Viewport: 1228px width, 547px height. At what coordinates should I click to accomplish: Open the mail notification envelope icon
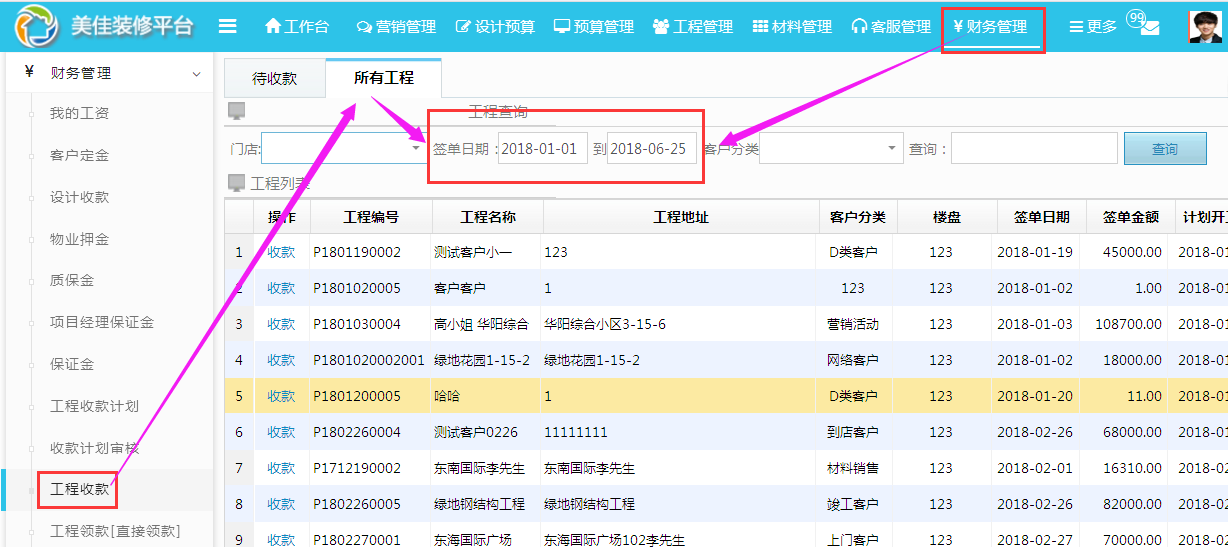[1149, 28]
